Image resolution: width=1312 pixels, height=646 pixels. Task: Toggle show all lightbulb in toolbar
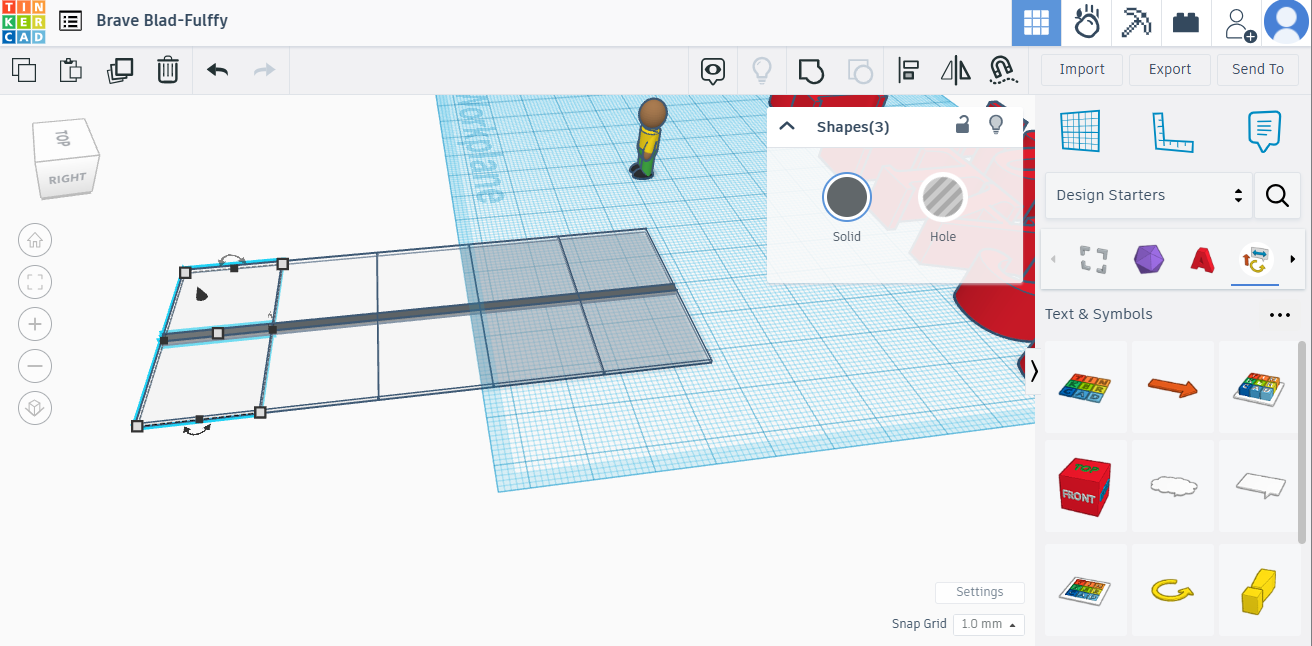pos(762,70)
